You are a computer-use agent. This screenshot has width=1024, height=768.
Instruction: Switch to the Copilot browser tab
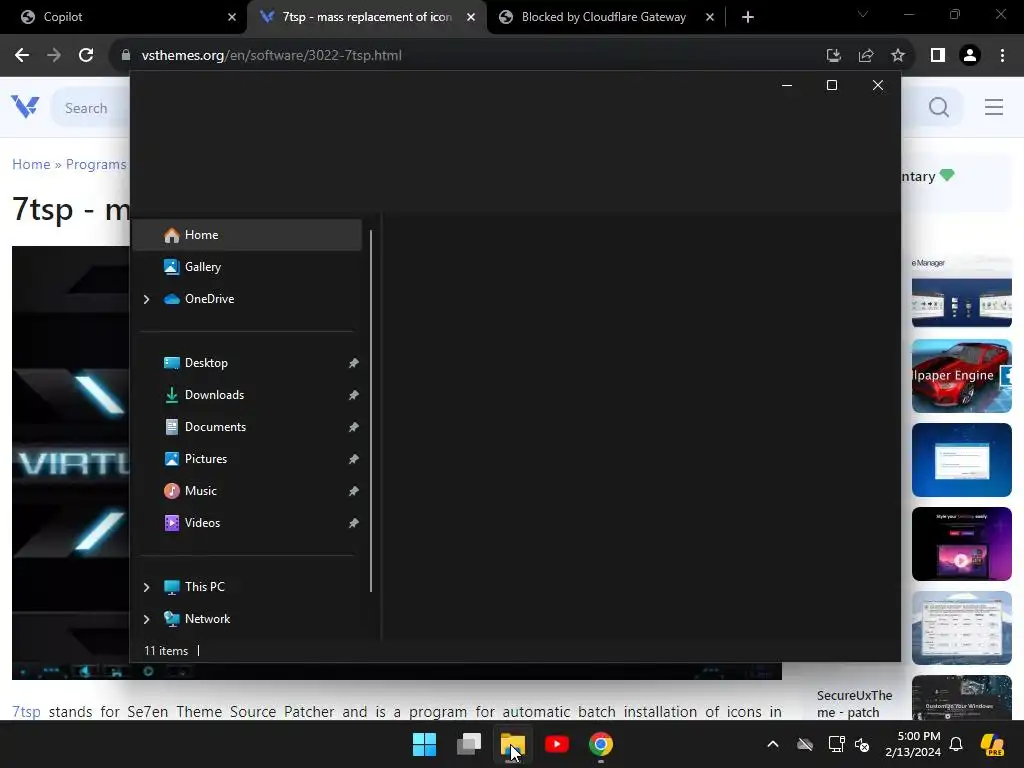click(x=123, y=17)
